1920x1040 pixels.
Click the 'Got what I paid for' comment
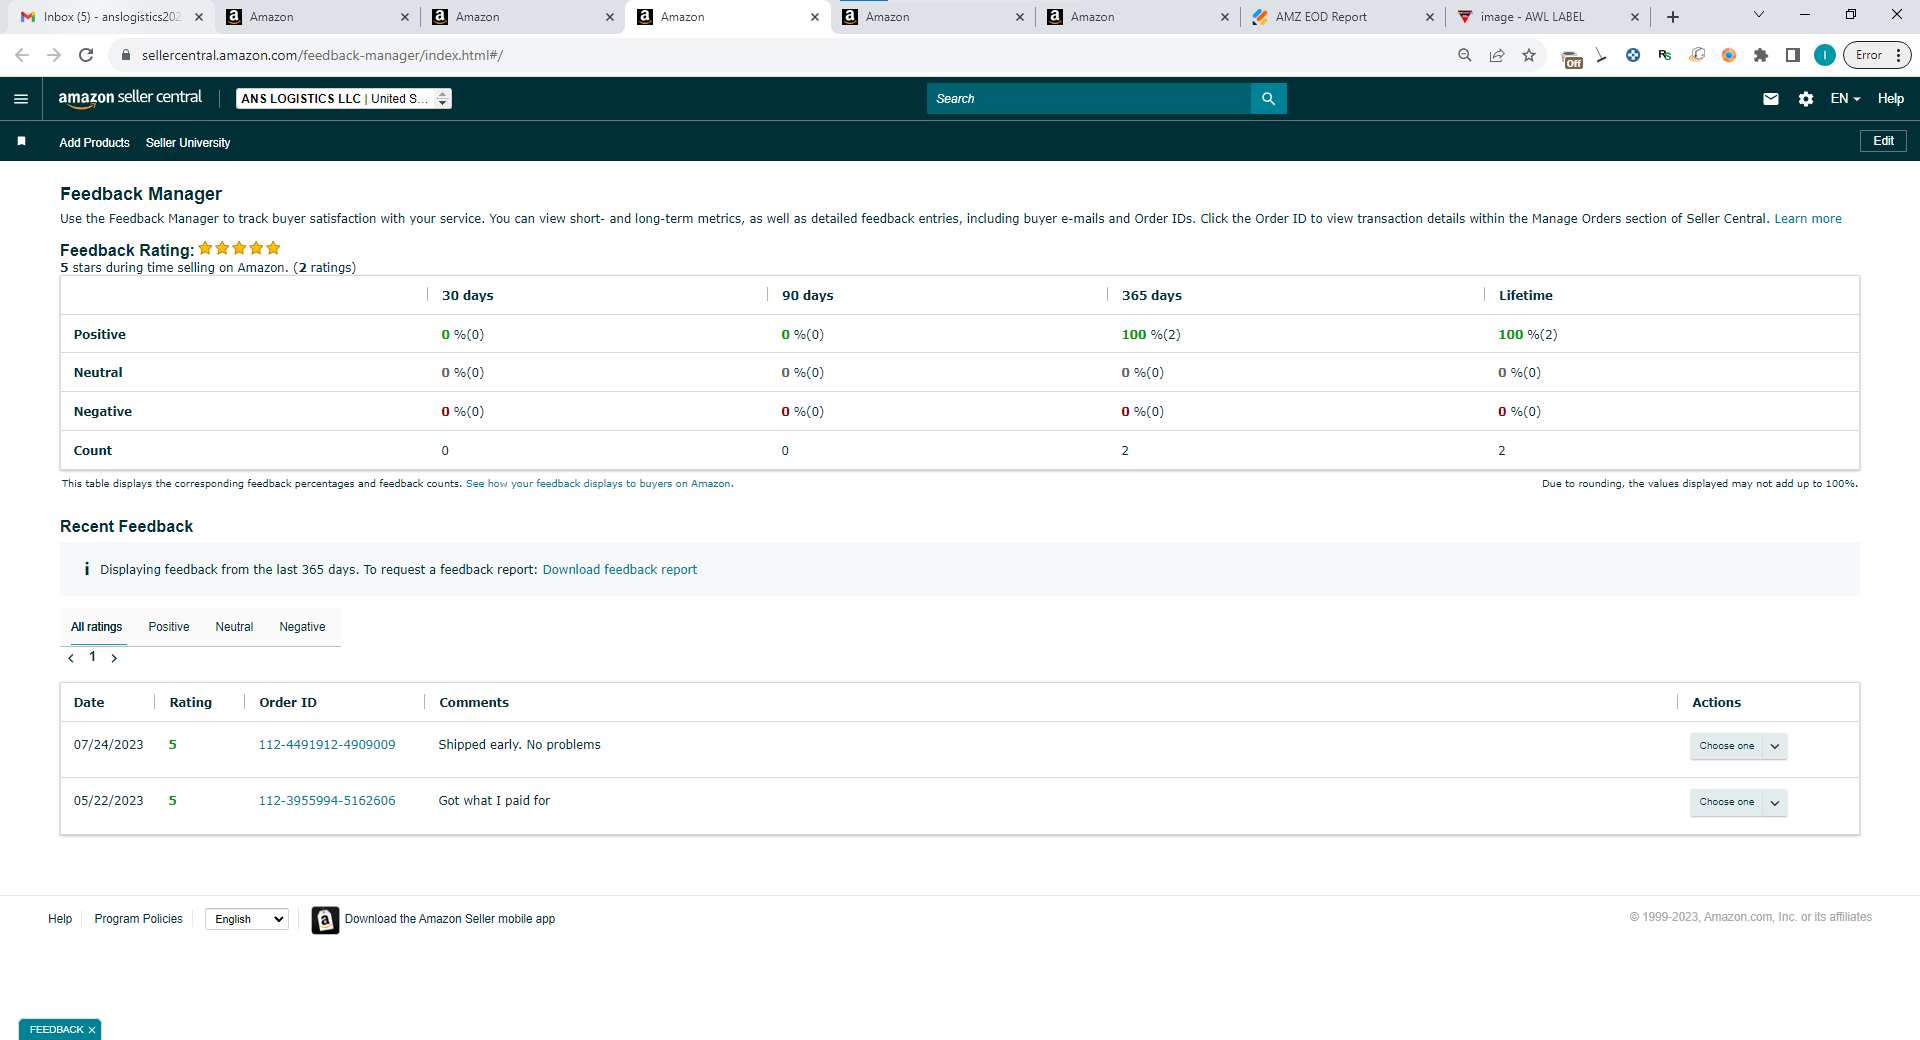point(494,801)
